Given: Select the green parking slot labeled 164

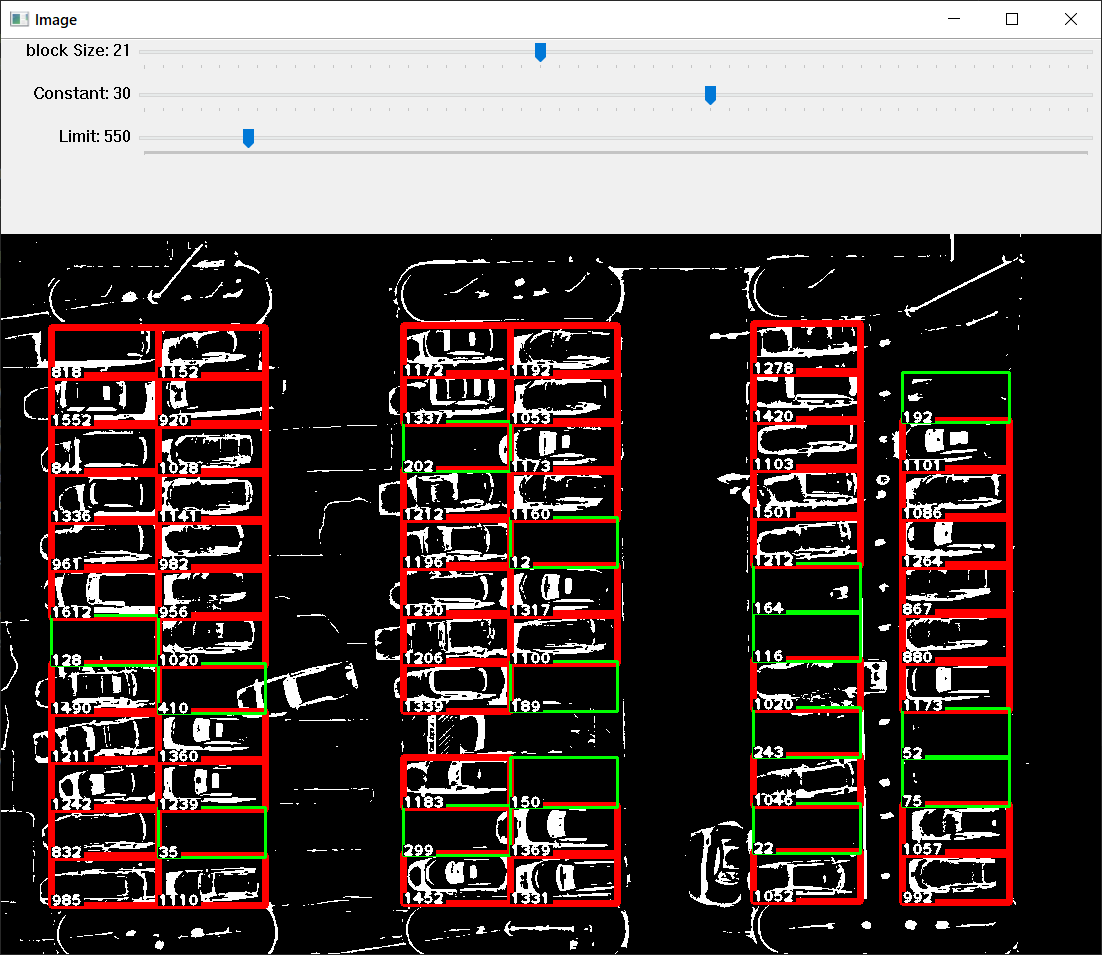Looking at the screenshot, I should click(x=807, y=589).
